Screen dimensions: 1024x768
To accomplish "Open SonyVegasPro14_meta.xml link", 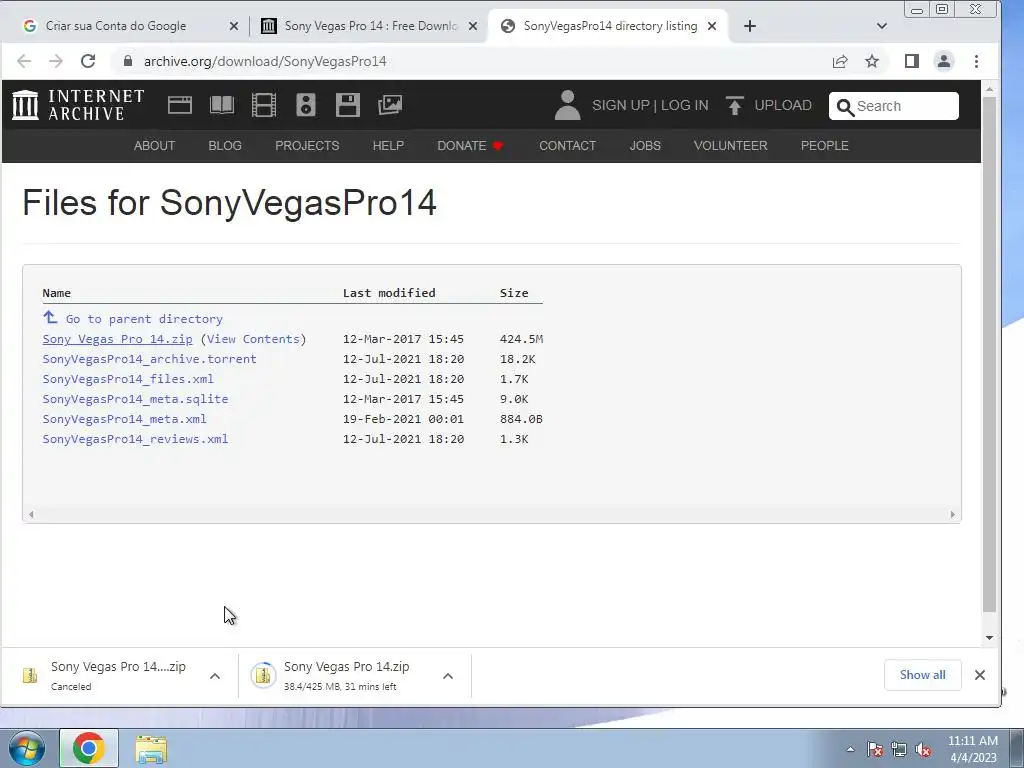I will [124, 419].
